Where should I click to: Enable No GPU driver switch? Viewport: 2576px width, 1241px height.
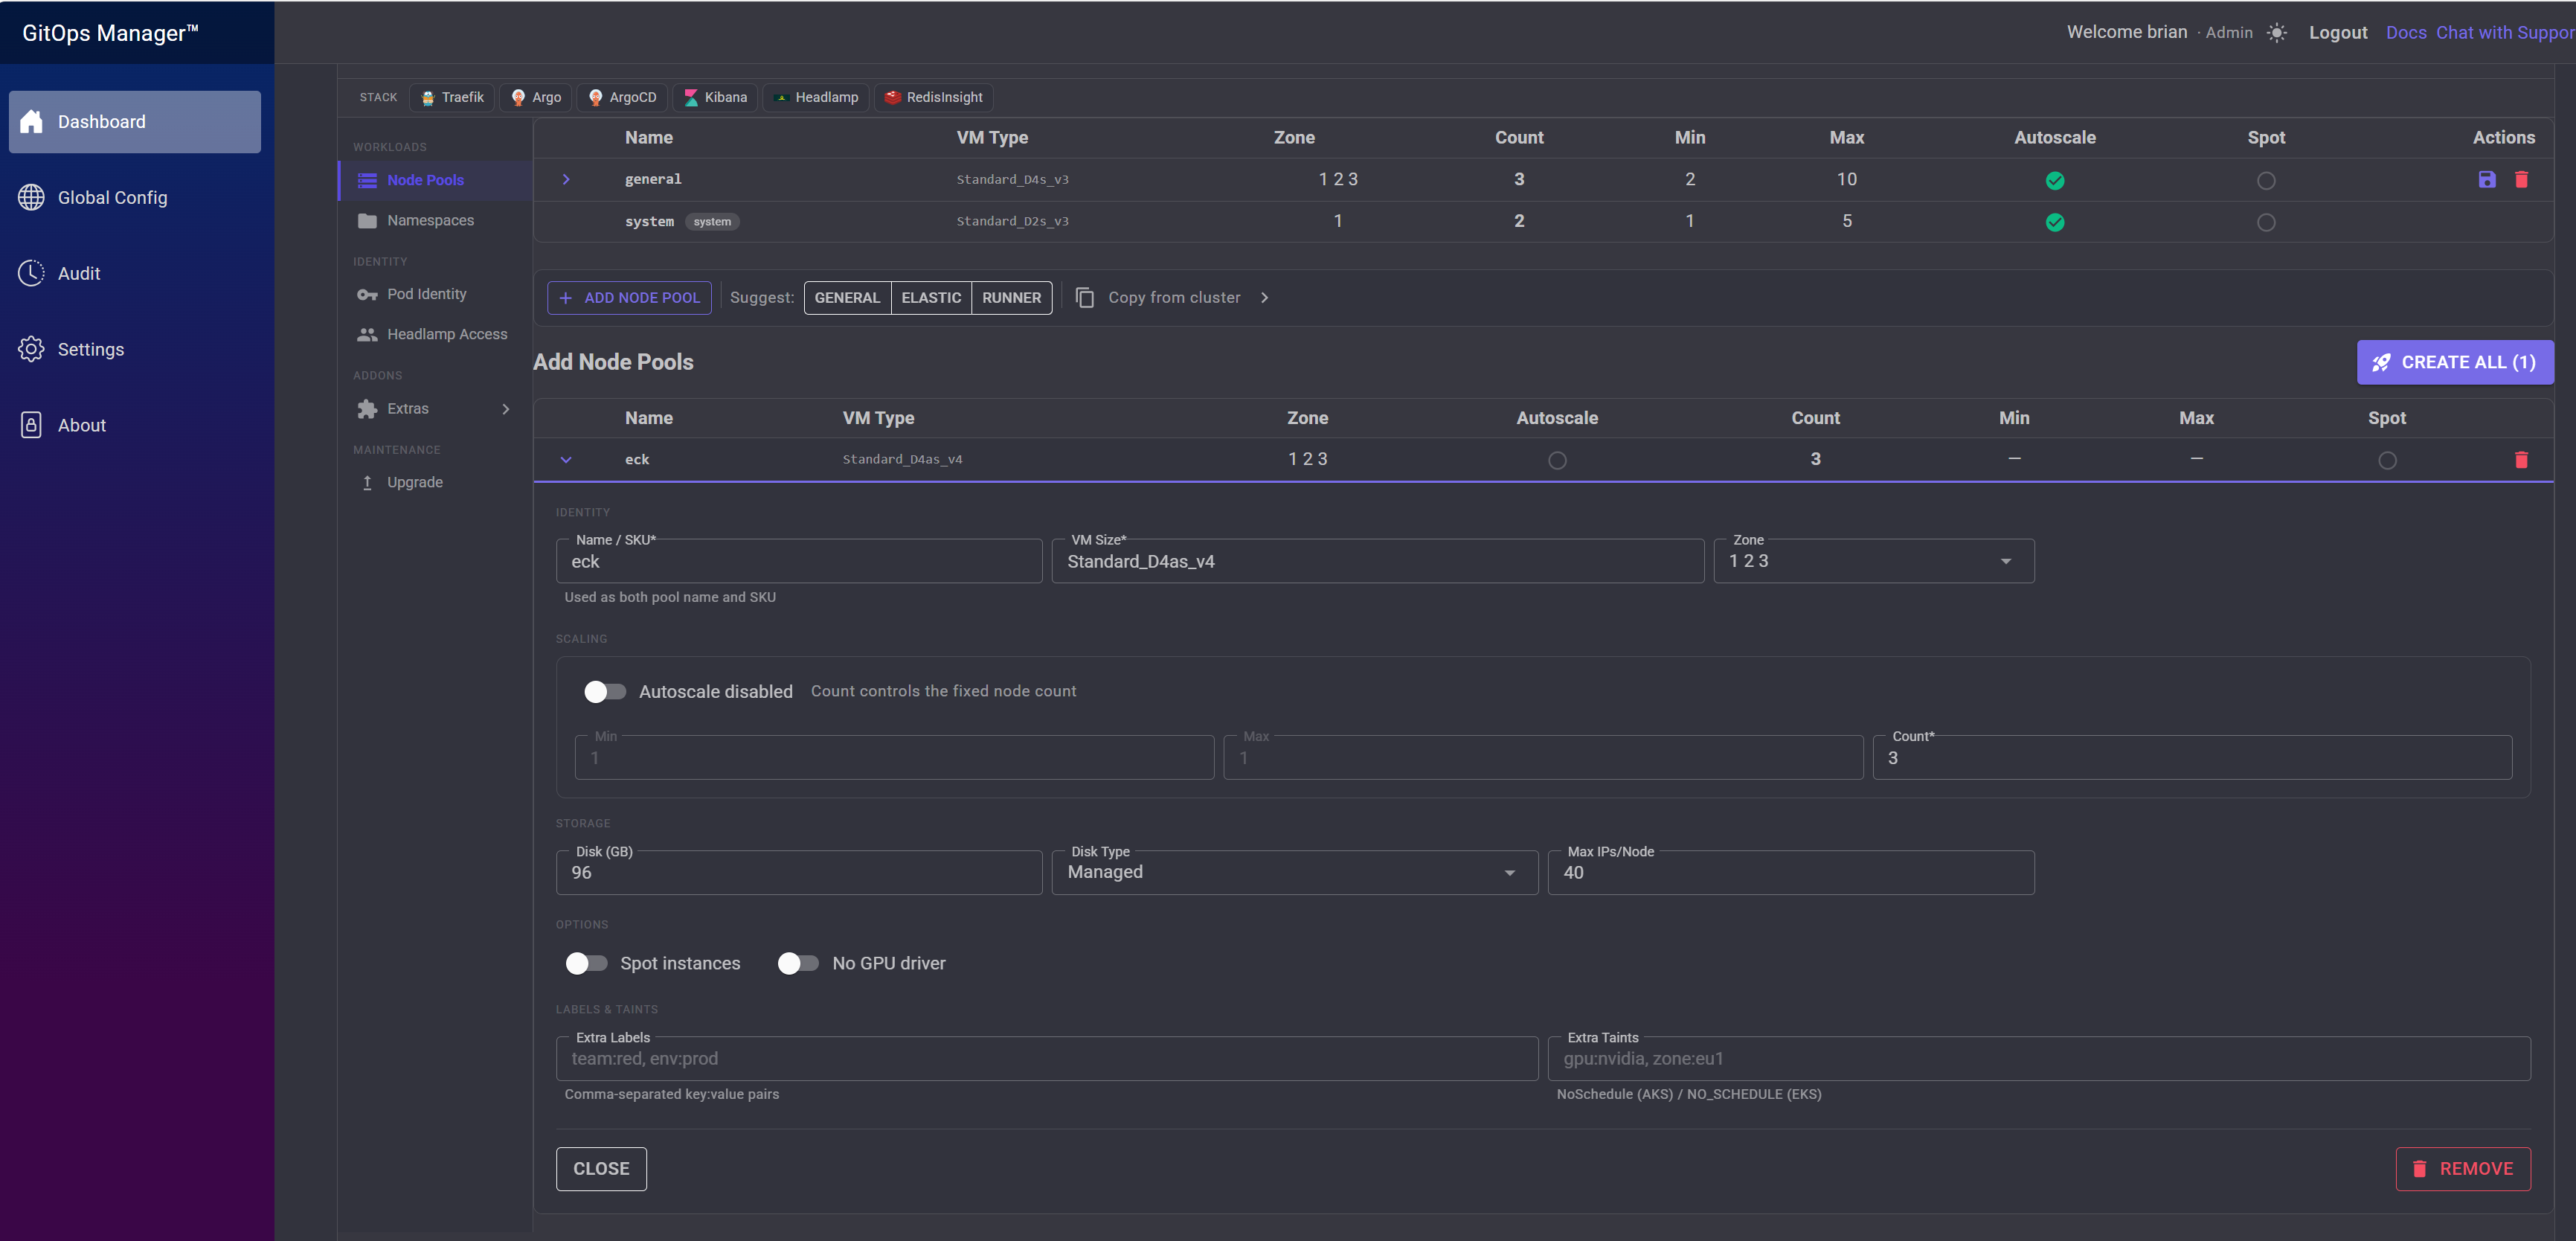(x=798, y=963)
